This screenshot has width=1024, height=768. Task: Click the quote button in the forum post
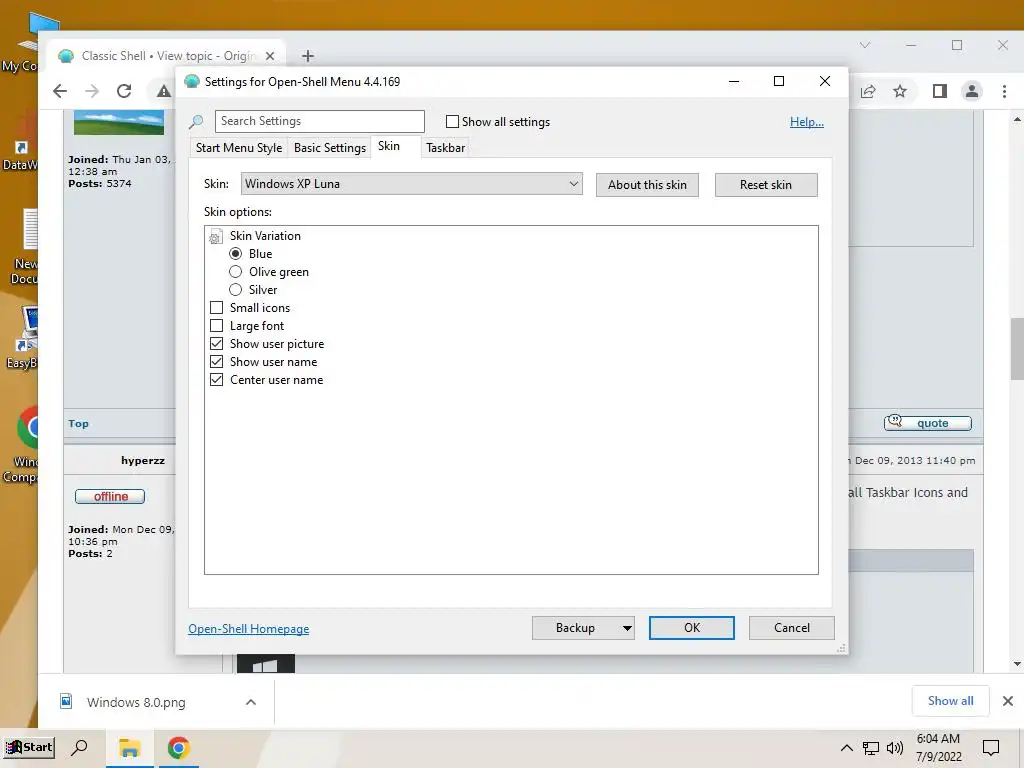pyautogui.click(x=928, y=423)
